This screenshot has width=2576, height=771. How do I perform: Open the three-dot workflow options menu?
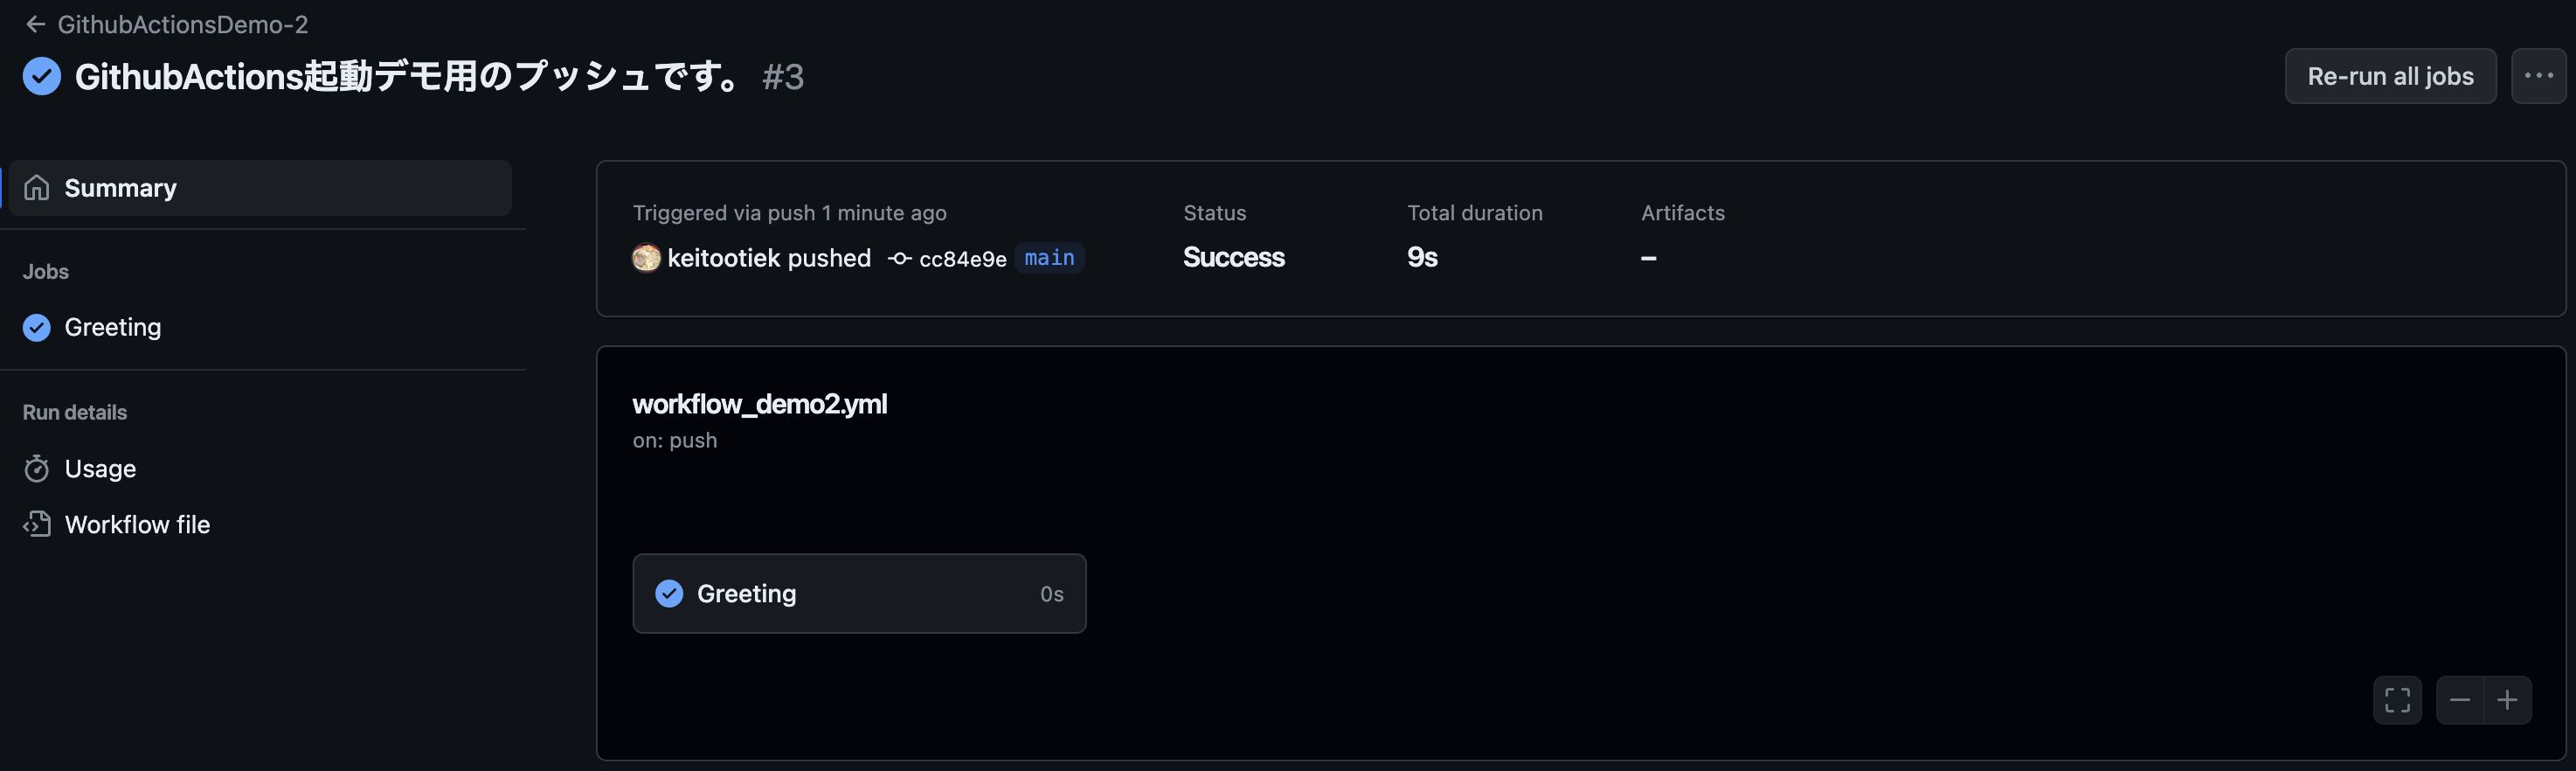click(x=2537, y=76)
